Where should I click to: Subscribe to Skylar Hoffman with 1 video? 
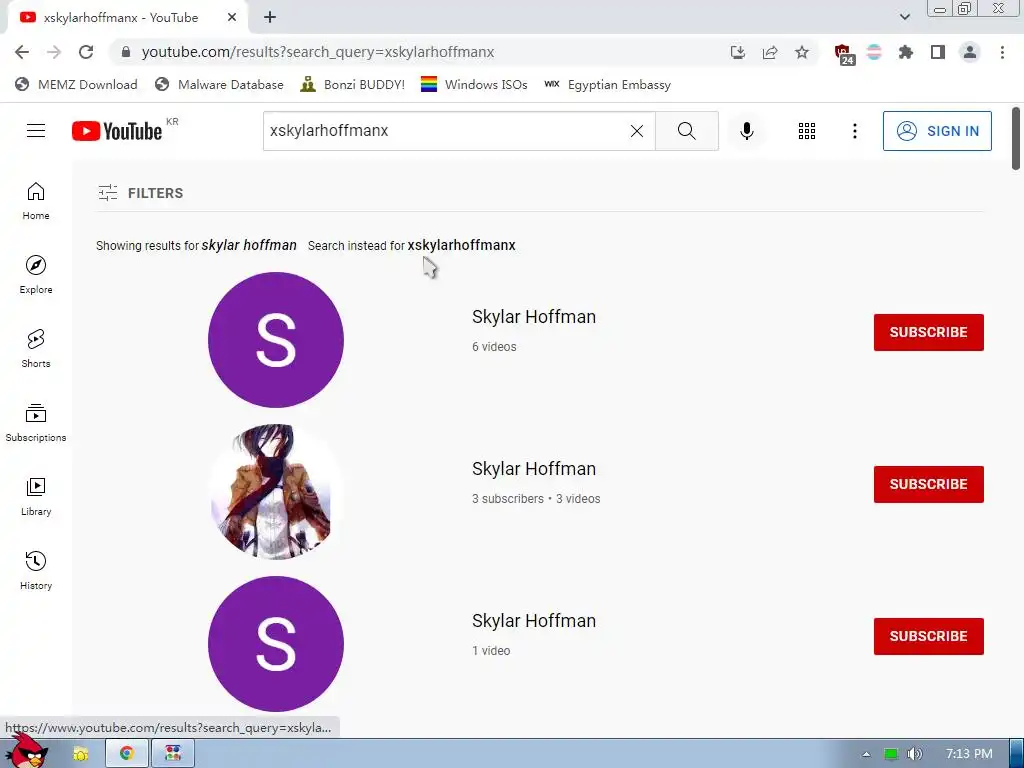[928, 637]
